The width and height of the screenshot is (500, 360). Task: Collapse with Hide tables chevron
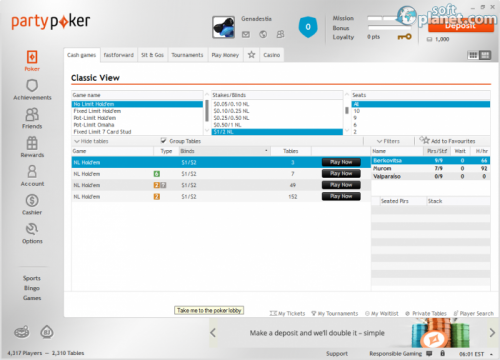pos(77,141)
